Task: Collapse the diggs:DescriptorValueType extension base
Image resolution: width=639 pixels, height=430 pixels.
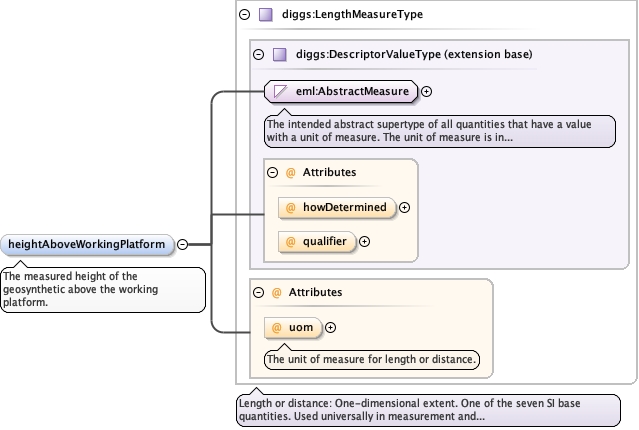Action: [258, 54]
